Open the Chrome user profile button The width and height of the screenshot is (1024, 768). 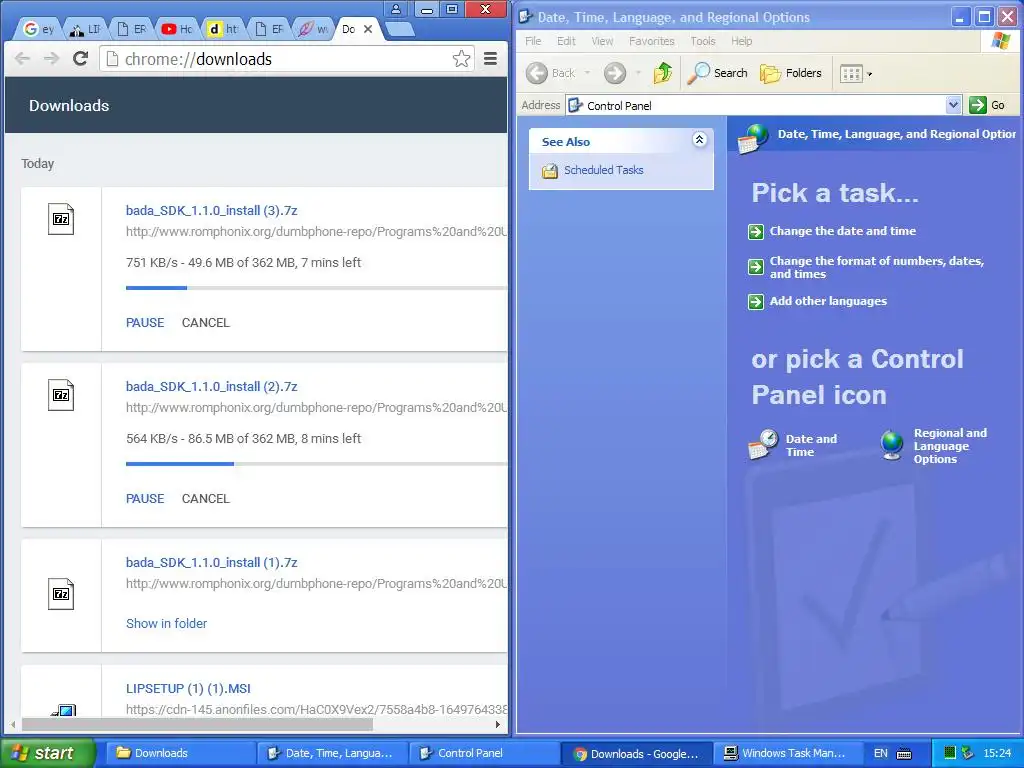(x=396, y=9)
